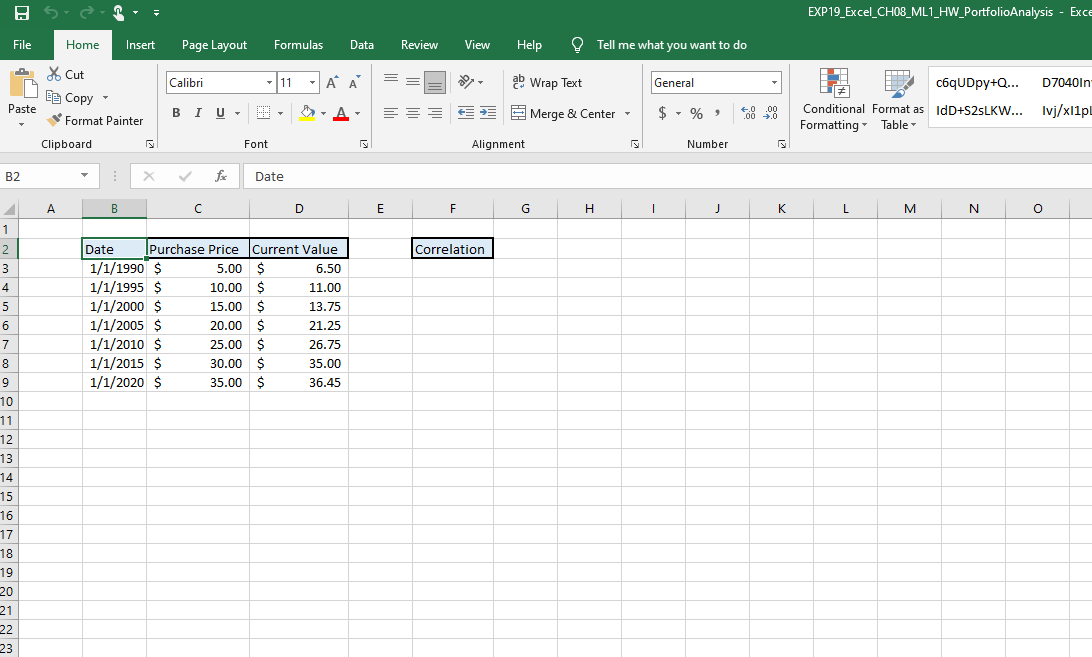The width and height of the screenshot is (1092, 657).
Task: Open the File tab
Action: (x=22, y=45)
